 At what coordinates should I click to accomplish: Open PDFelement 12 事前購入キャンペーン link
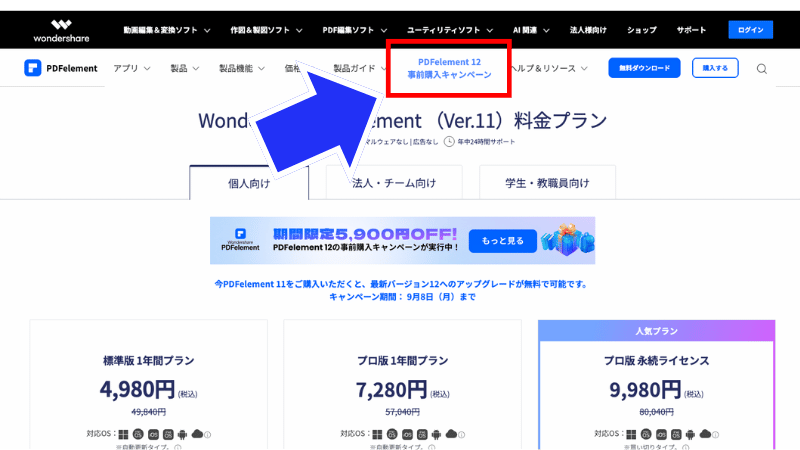[449, 68]
